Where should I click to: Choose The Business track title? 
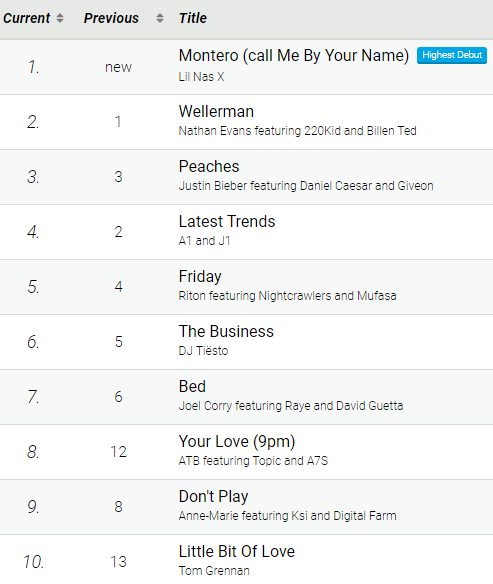tap(226, 331)
